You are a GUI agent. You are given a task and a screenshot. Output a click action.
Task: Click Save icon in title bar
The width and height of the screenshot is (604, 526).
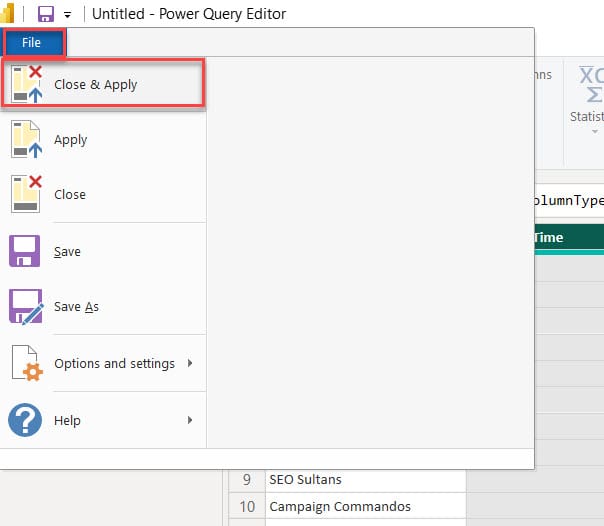click(45, 14)
